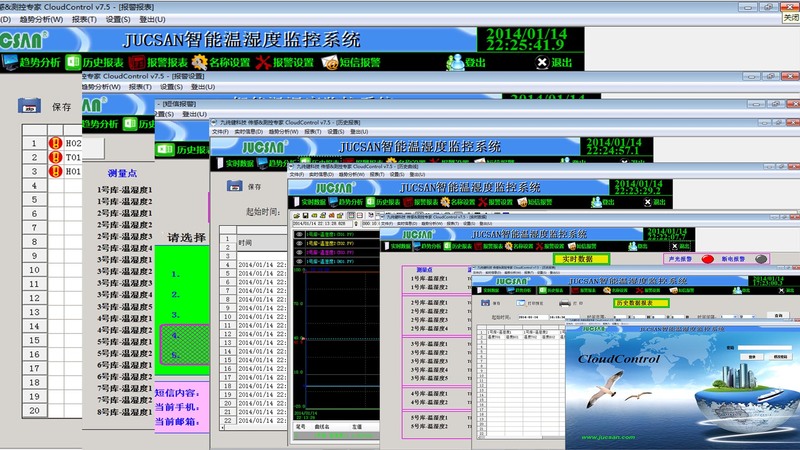
Task: Select row 10 header in the alarm report table
Action: 34,270
